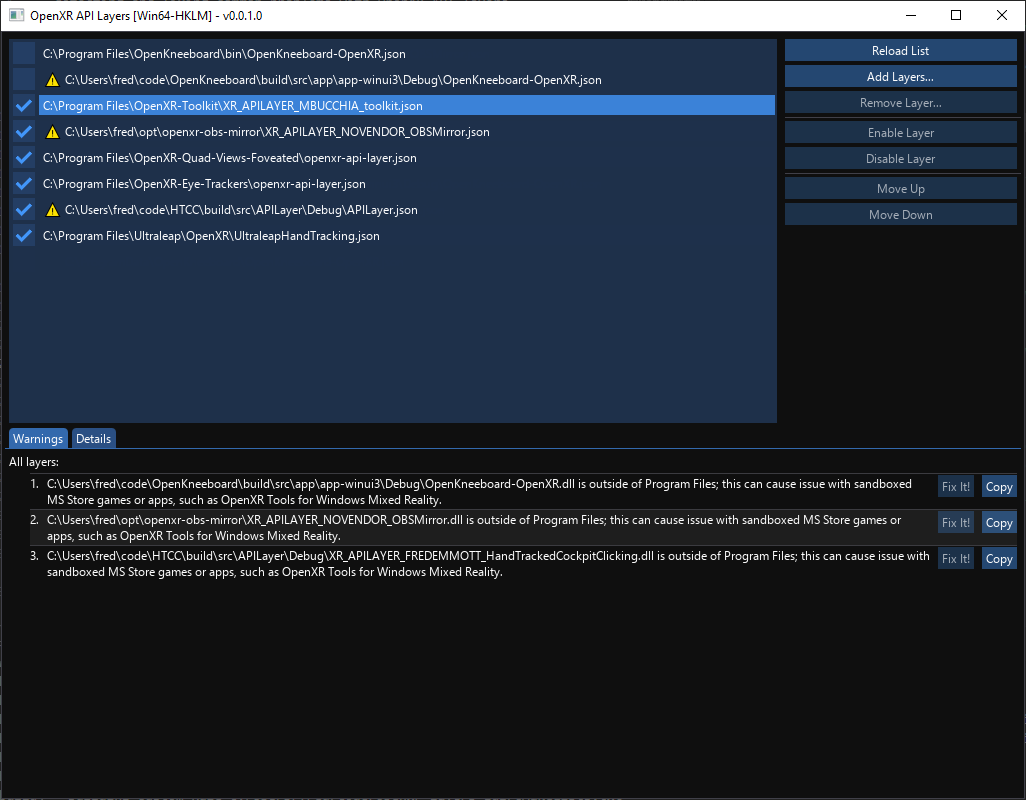Image resolution: width=1026 pixels, height=800 pixels.
Task: Click Fix It for OpenKneeboard-OpenXR.dll warning
Action: [956, 487]
